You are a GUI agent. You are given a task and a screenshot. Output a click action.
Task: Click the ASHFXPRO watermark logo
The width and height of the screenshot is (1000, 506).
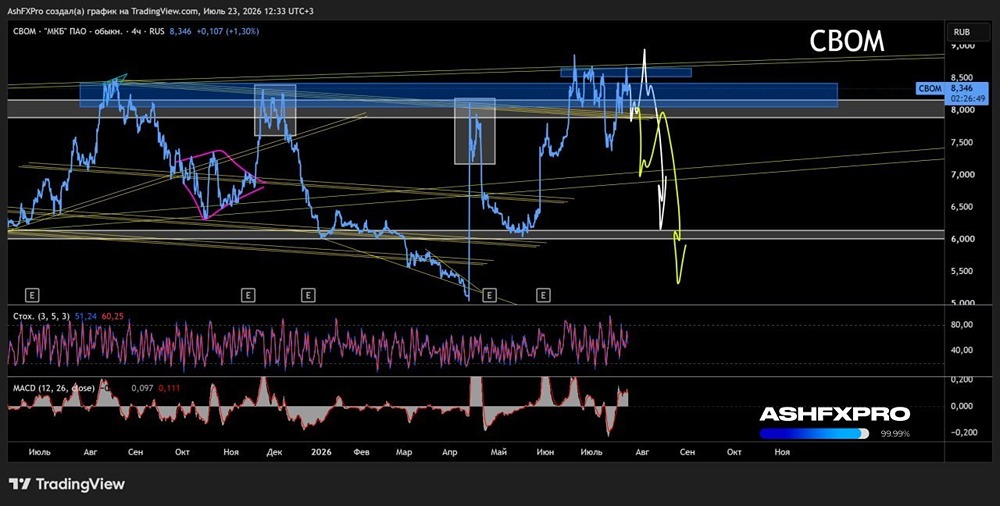pyautogui.click(x=834, y=414)
